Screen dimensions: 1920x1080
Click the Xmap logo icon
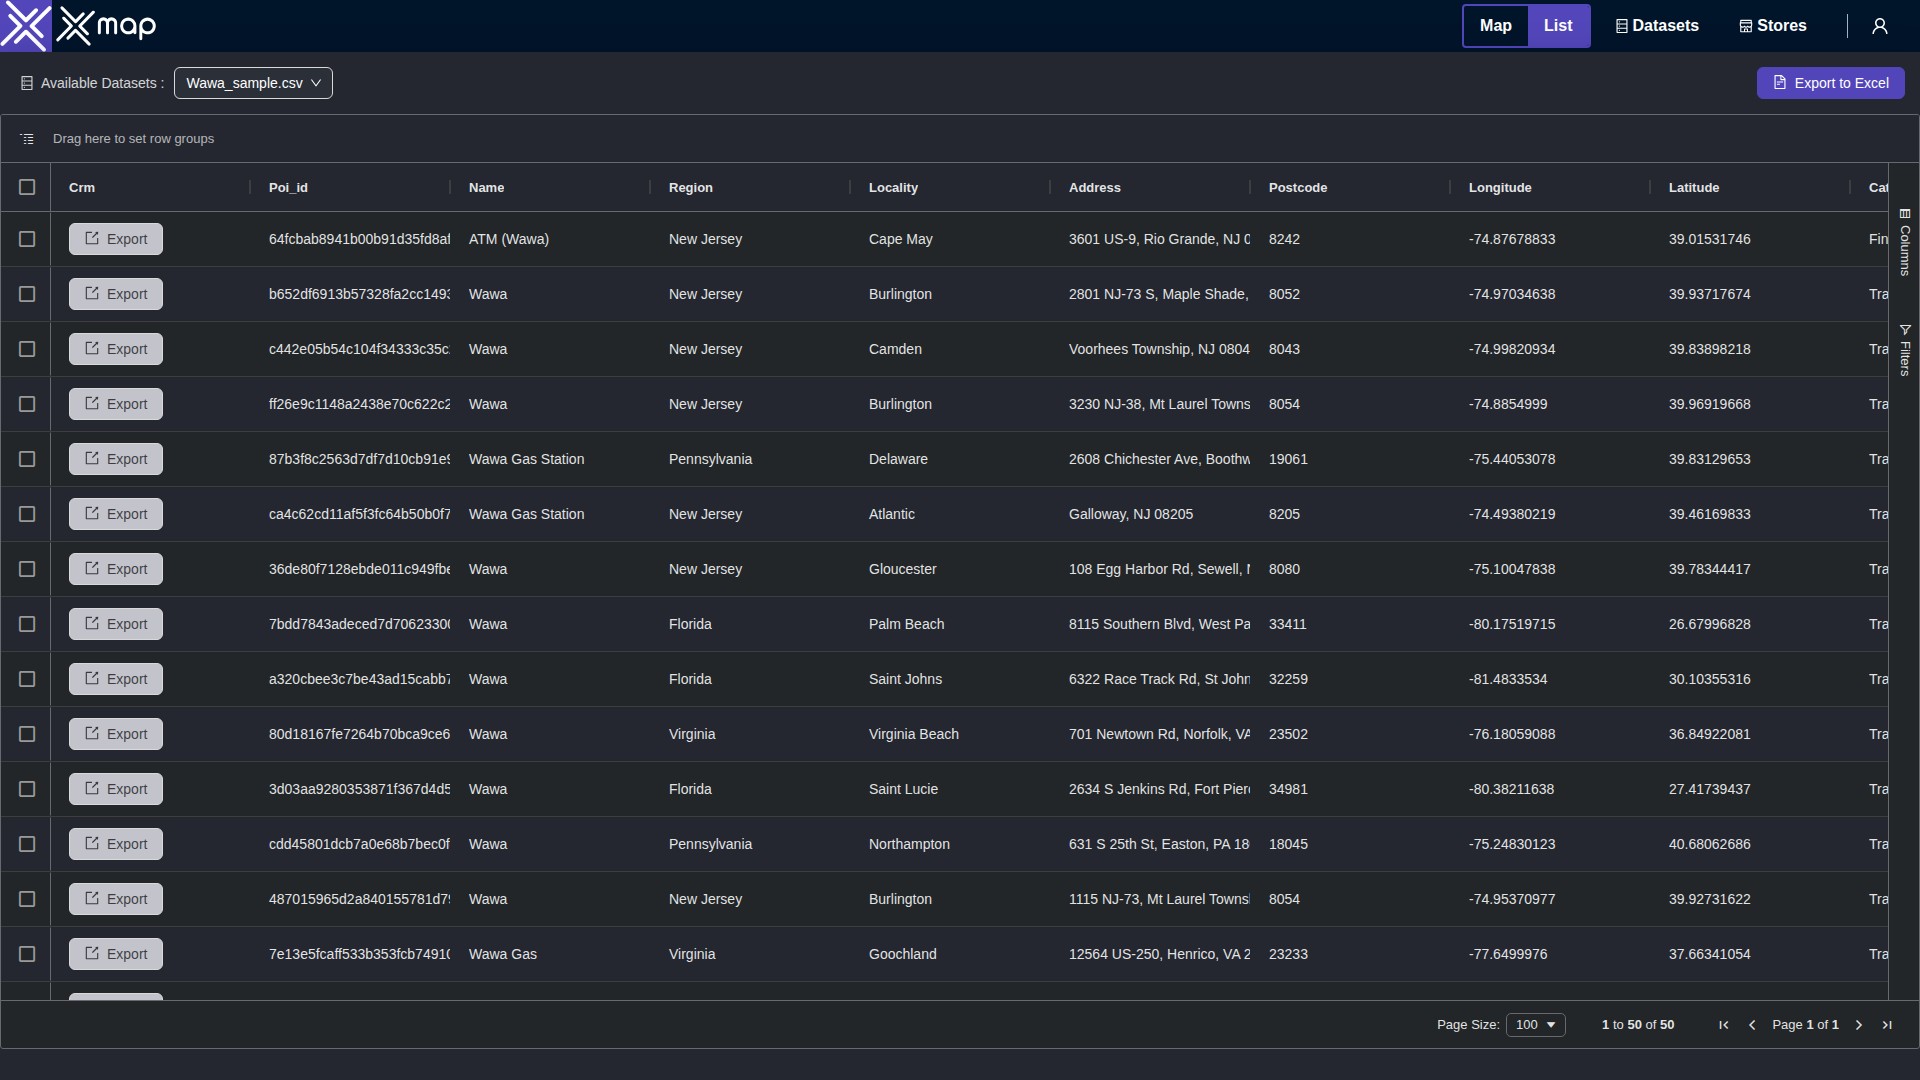(25, 26)
